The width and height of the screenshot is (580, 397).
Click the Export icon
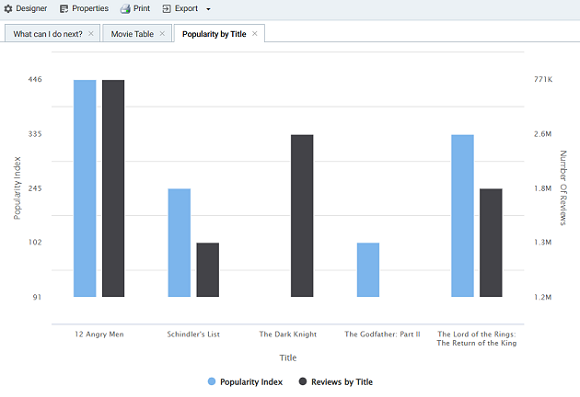tap(166, 9)
